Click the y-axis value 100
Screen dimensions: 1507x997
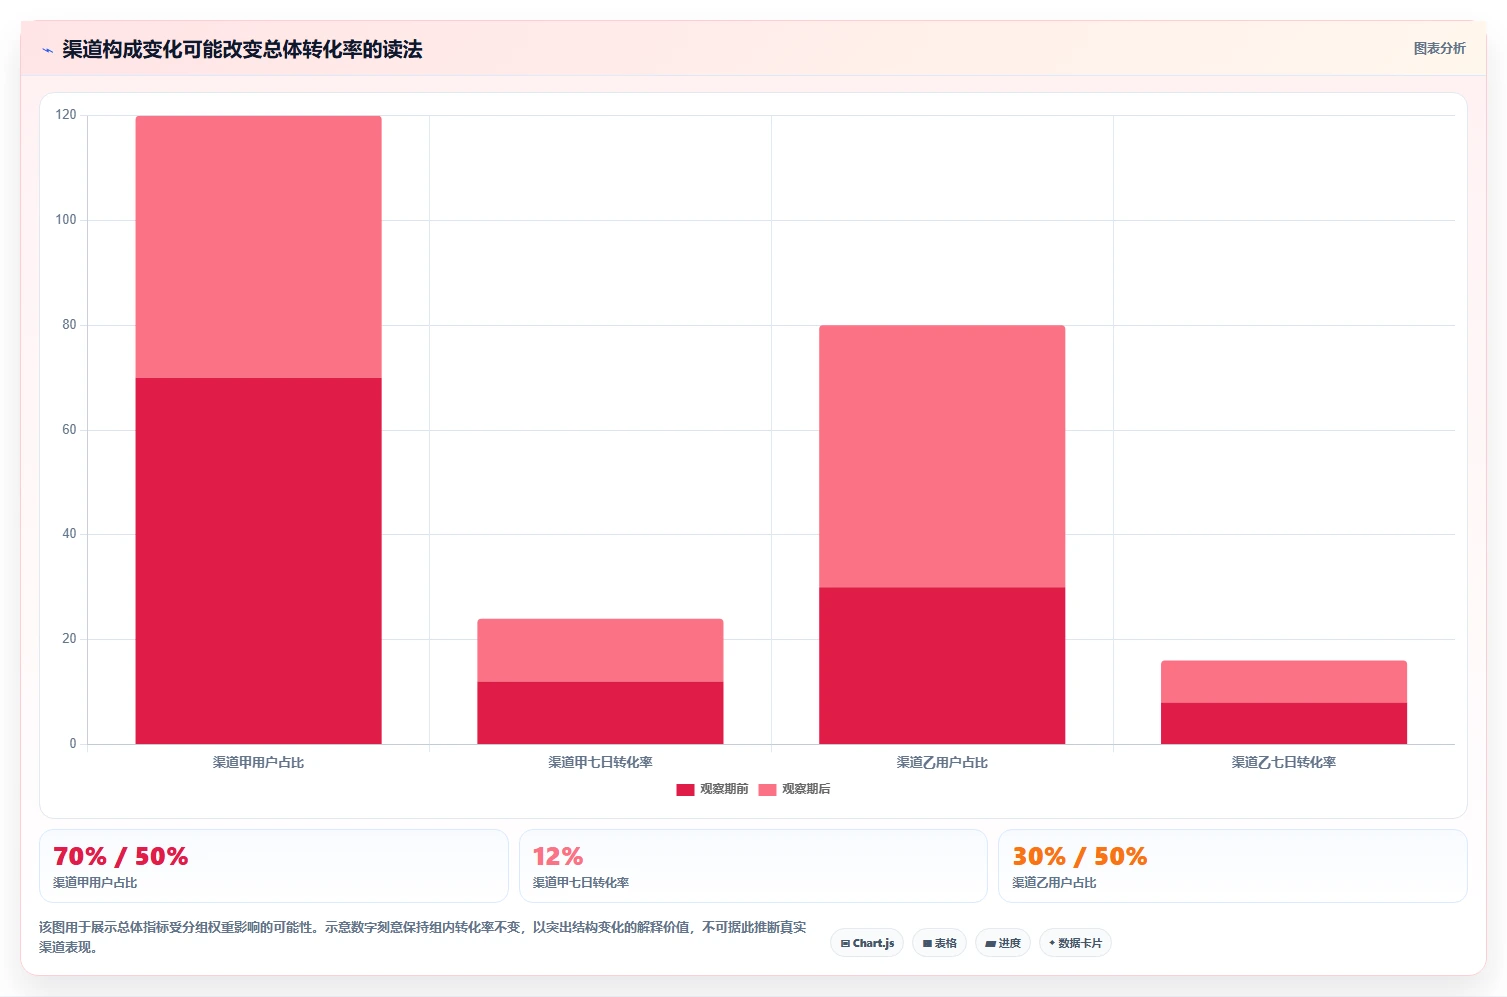coord(66,220)
